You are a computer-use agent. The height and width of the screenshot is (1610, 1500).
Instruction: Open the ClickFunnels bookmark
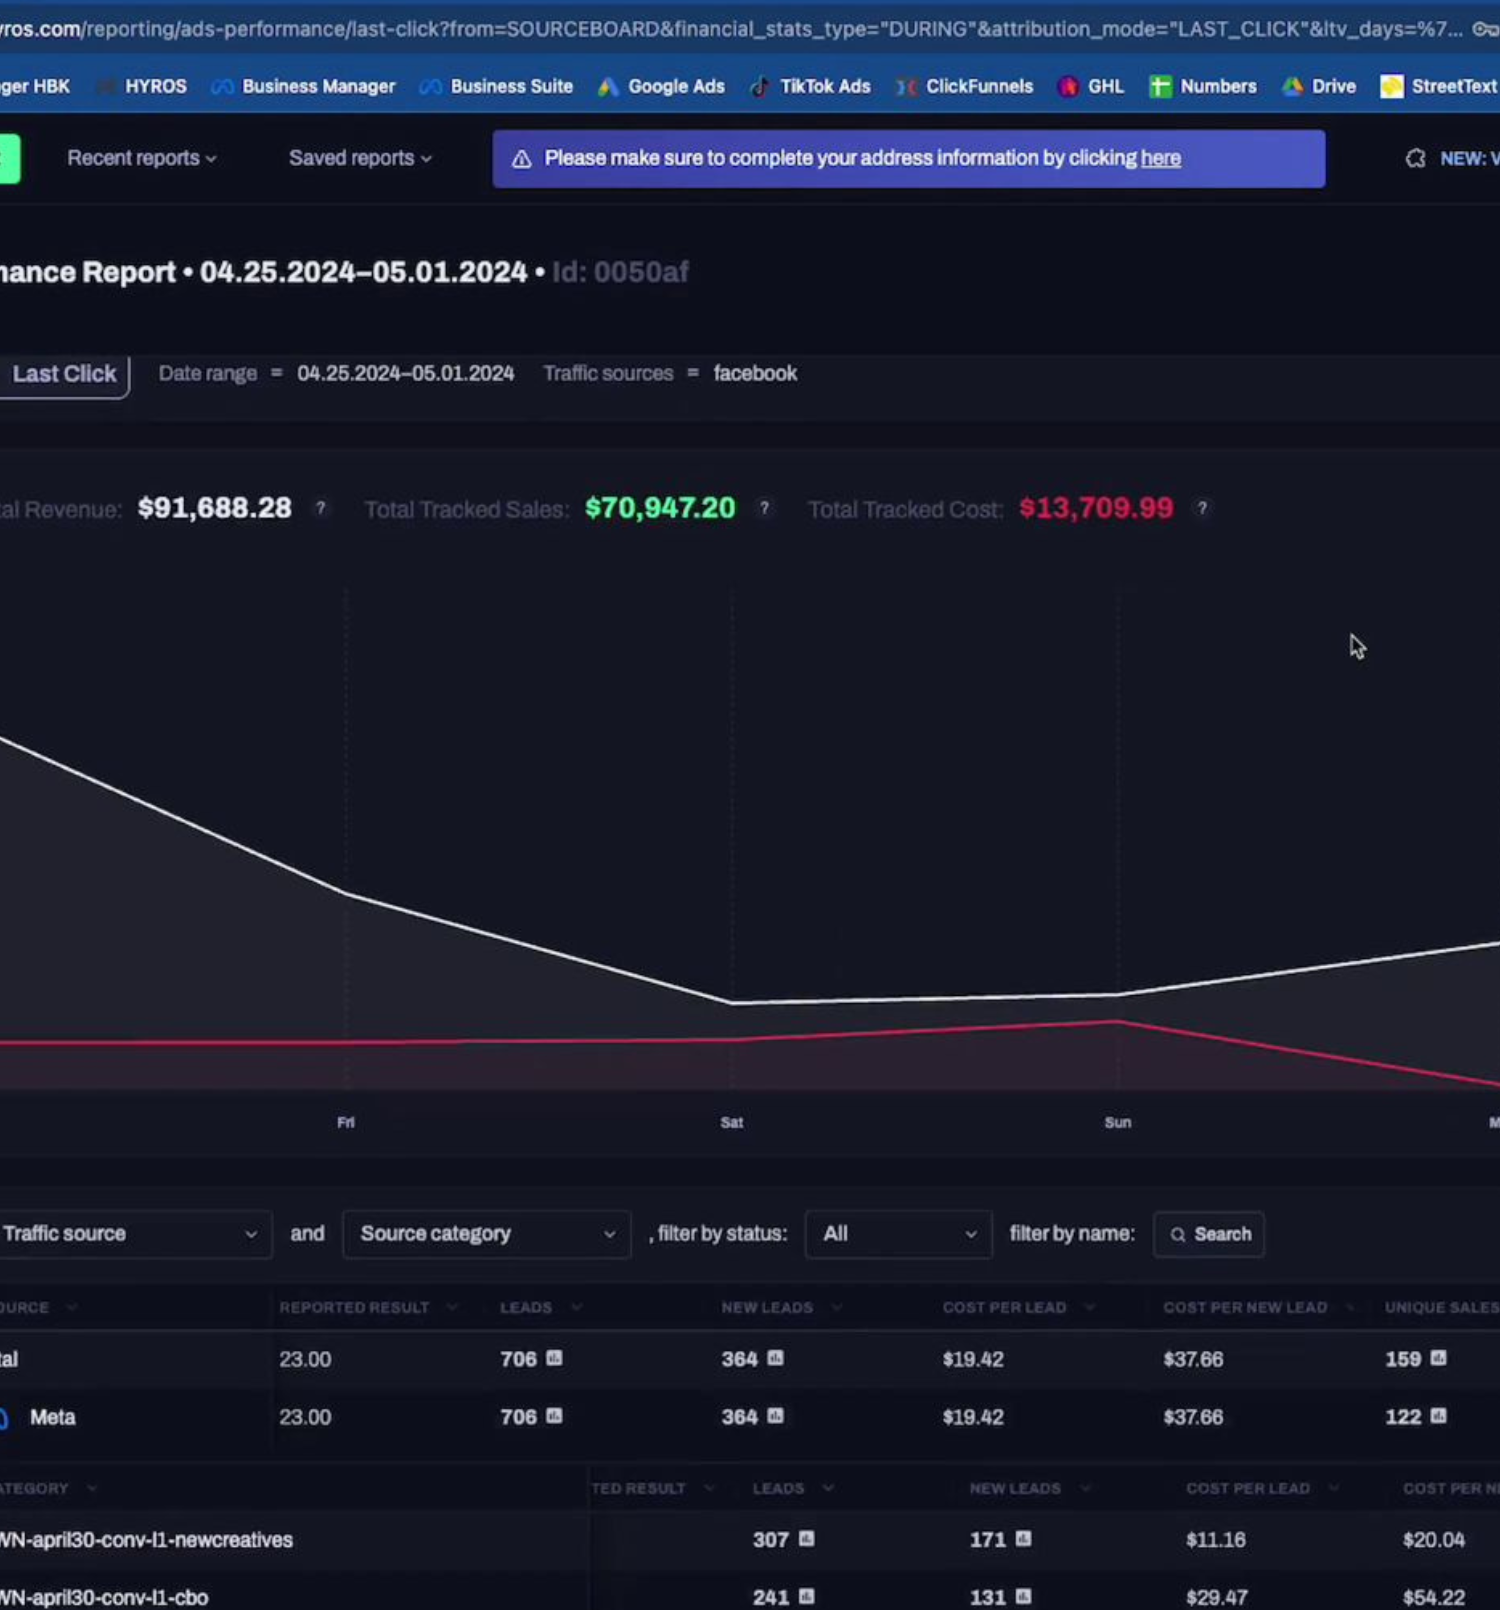(x=964, y=86)
